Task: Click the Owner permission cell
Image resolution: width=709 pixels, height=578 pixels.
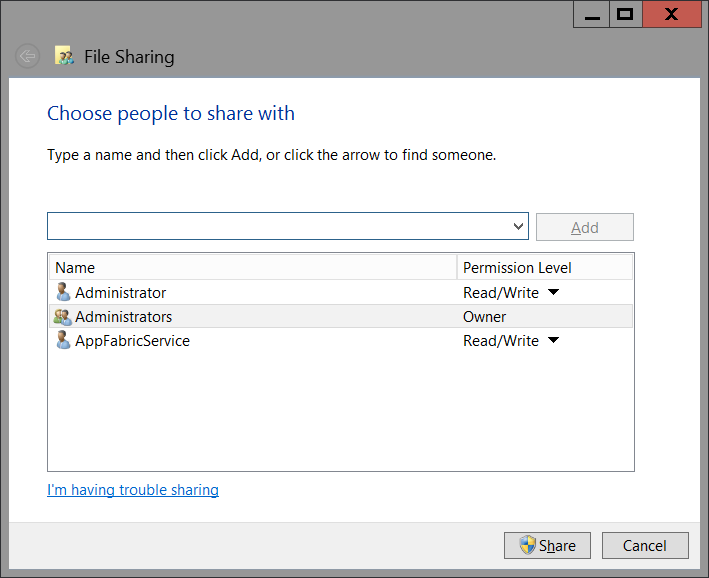Action: point(484,317)
